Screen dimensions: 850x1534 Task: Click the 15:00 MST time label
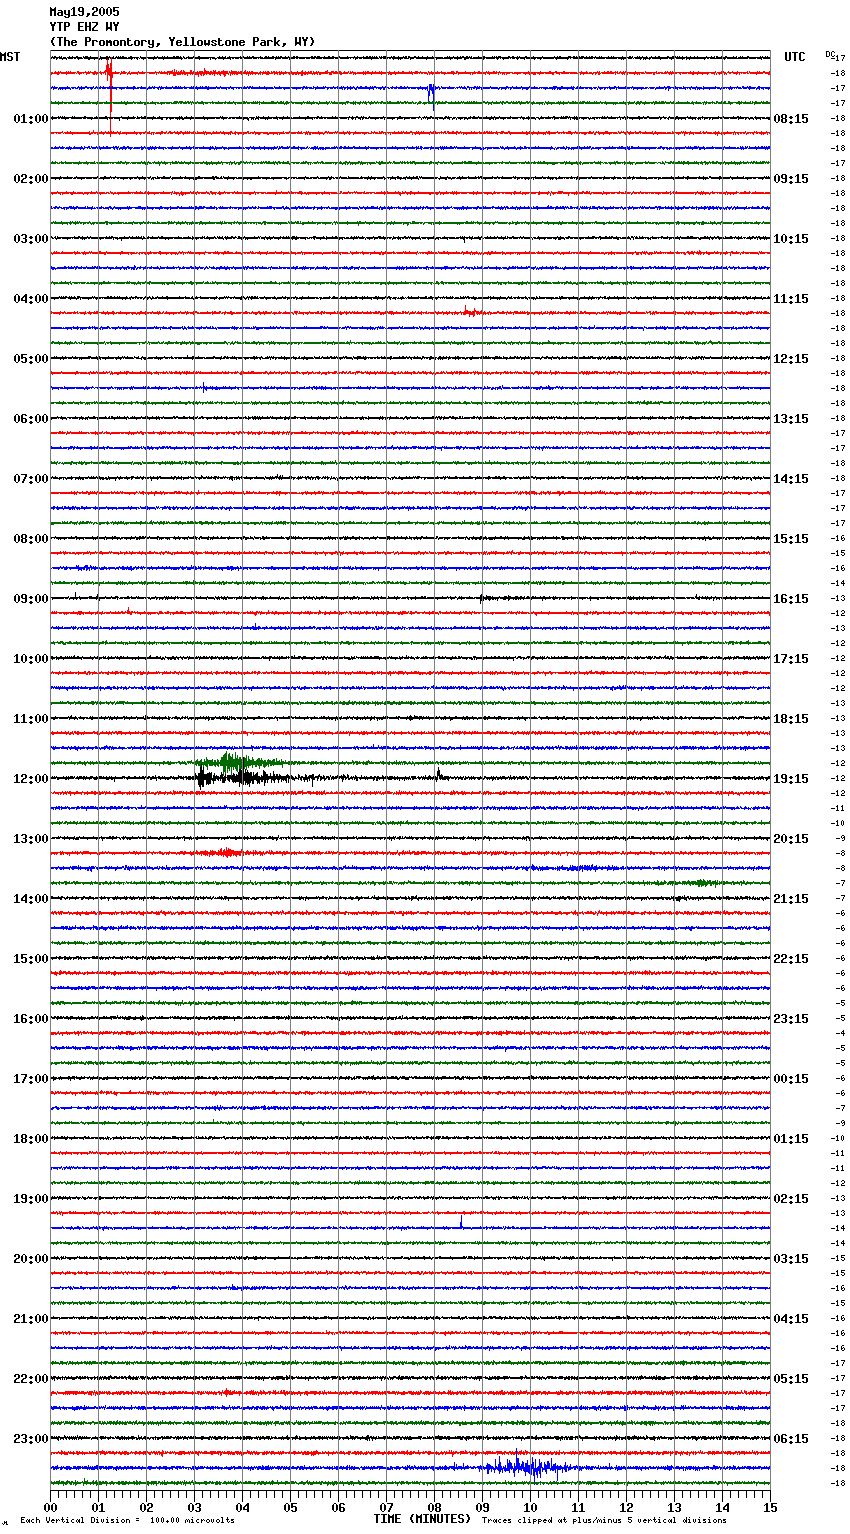pyautogui.click(x=31, y=959)
